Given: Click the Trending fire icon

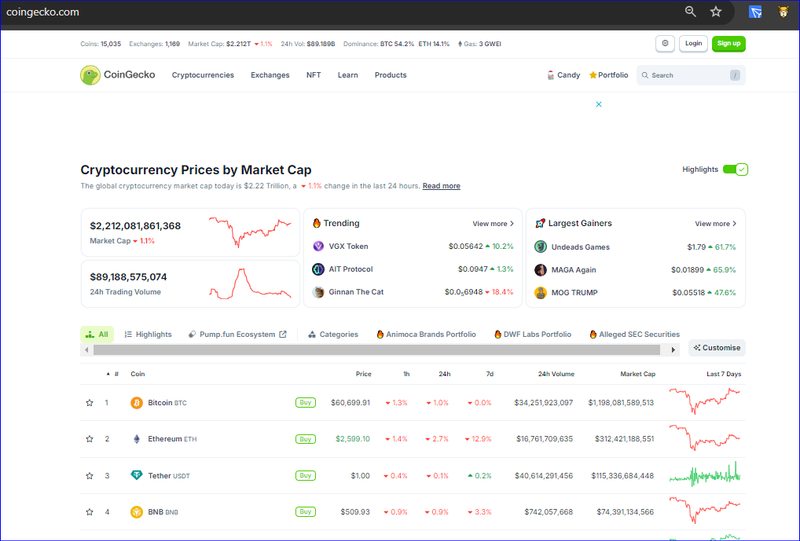Looking at the screenshot, I should 316,223.
